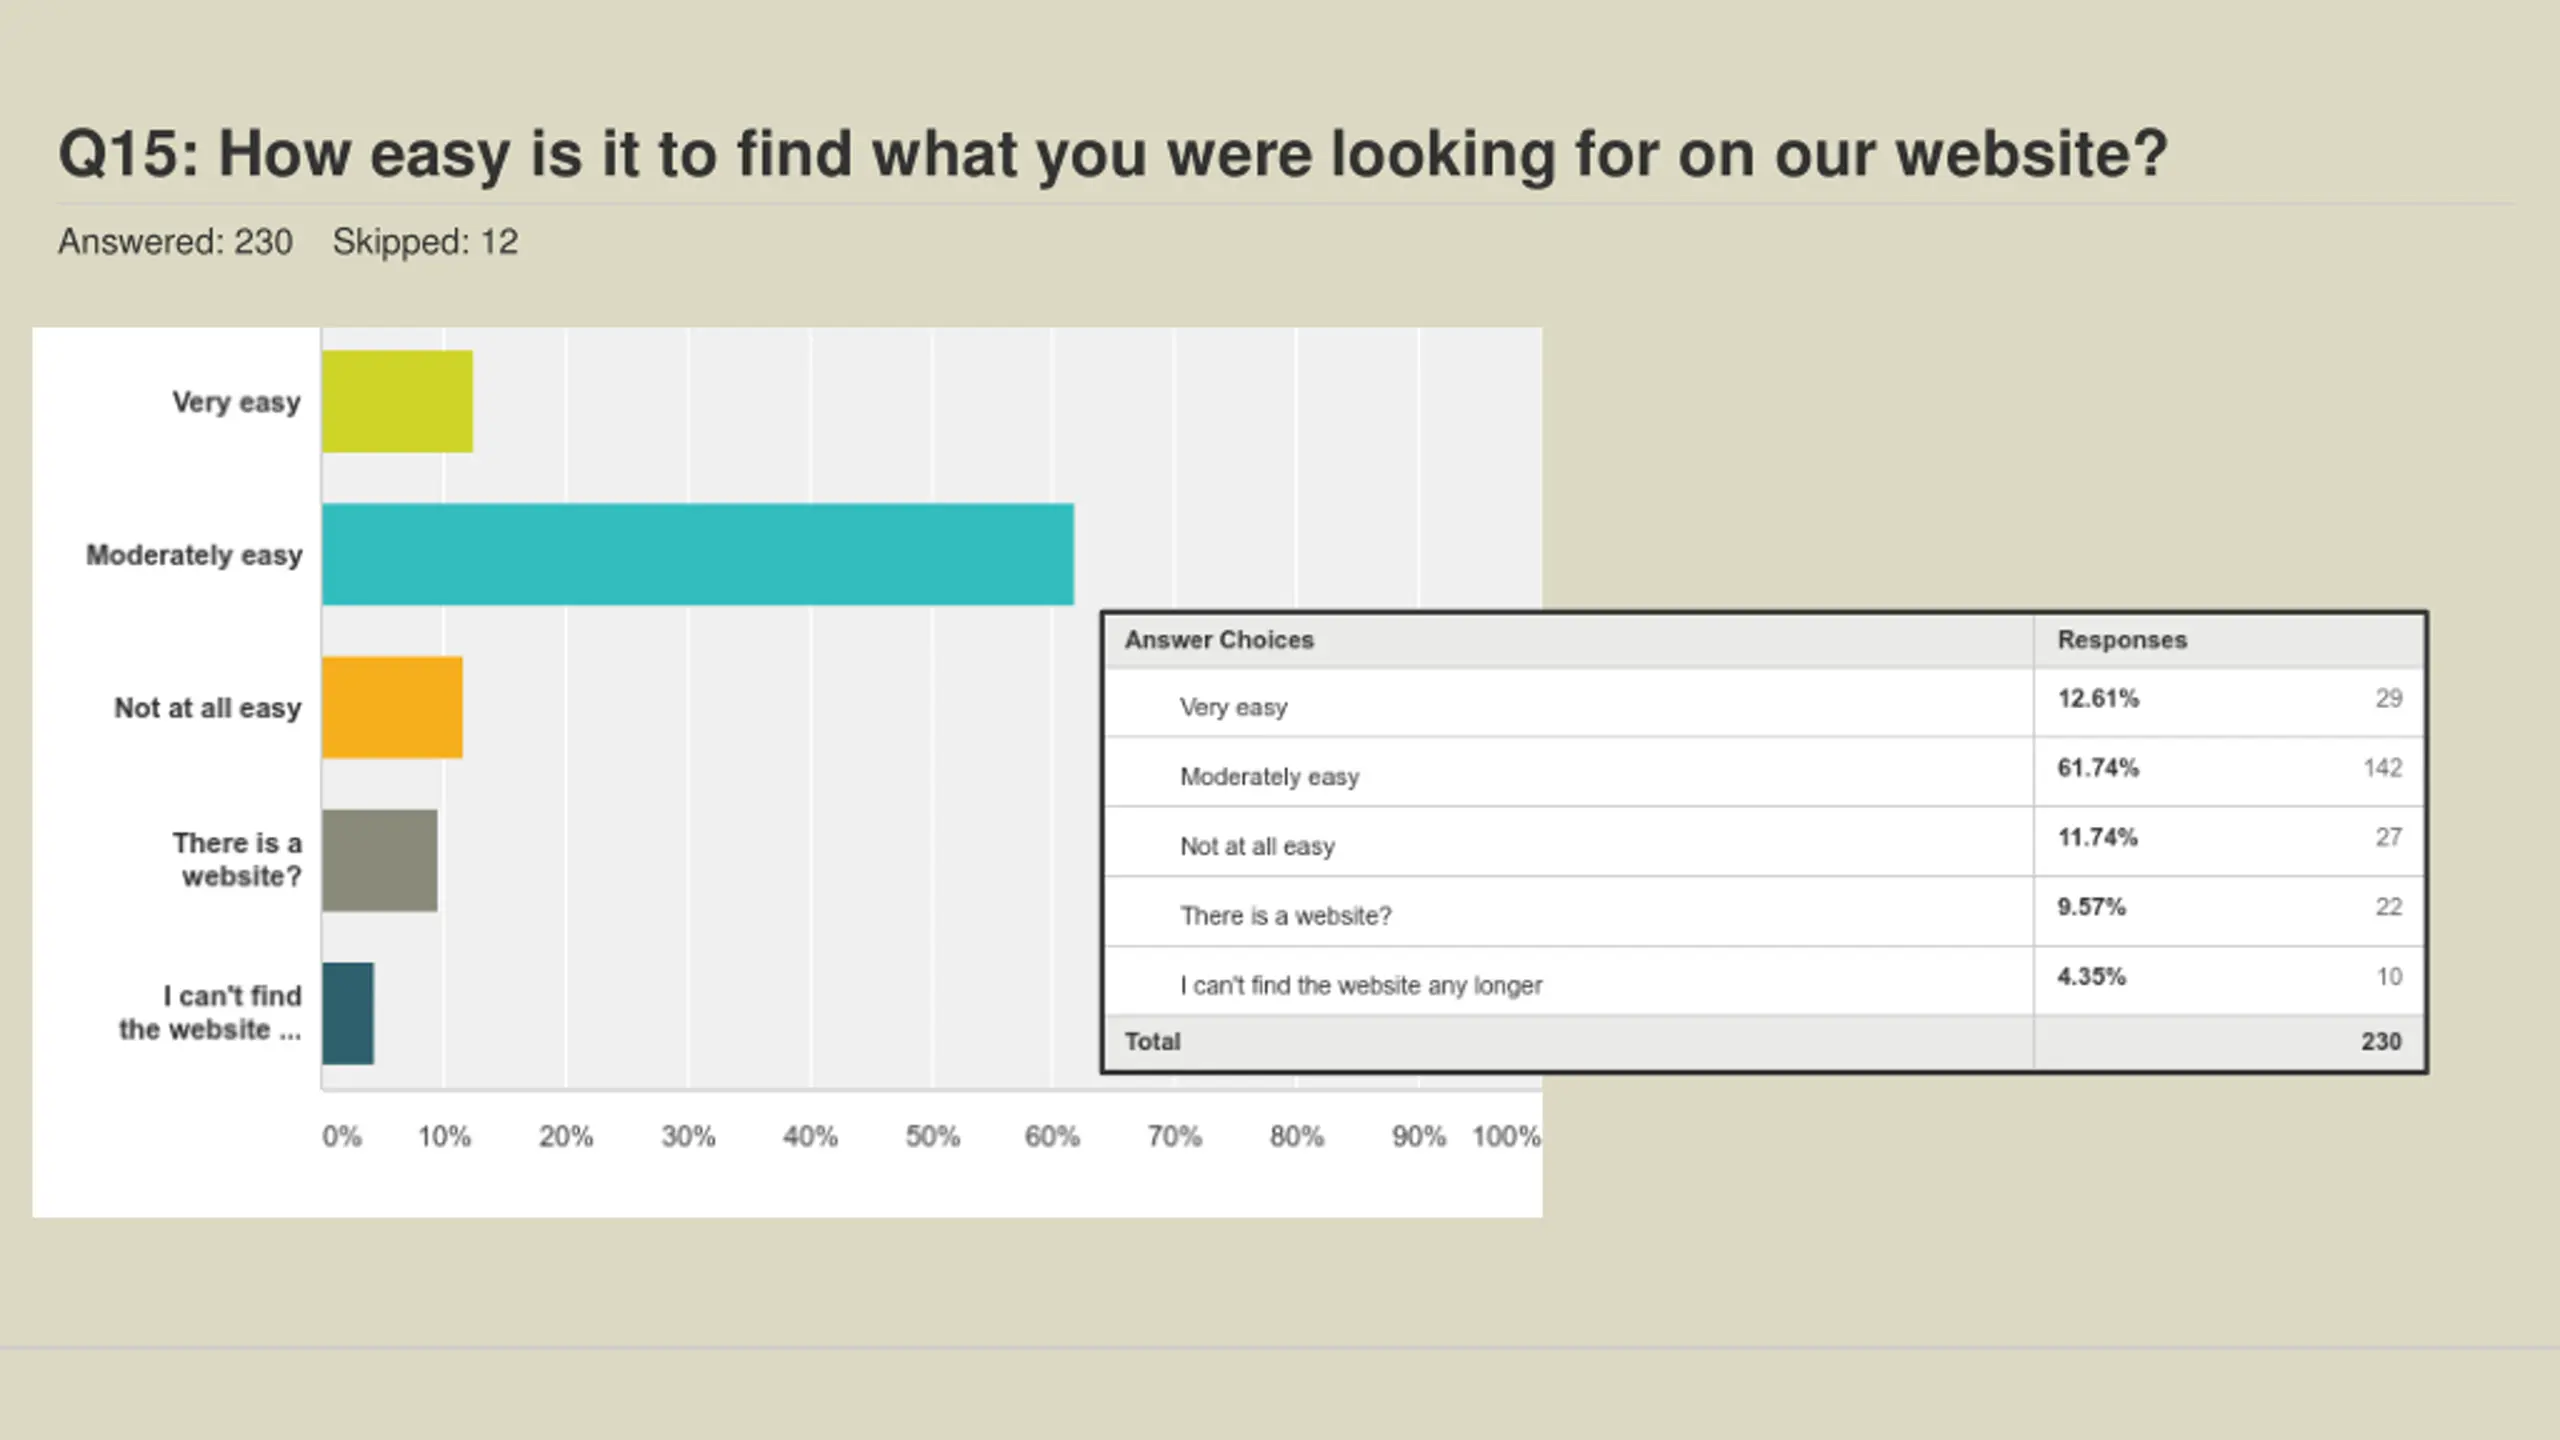Select the Q15 question title
The image size is (2560, 1440).
[1112, 154]
